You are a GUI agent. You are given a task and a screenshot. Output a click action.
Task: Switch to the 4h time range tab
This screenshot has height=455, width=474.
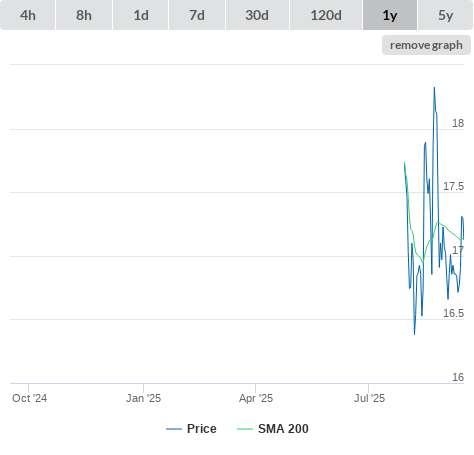coord(28,15)
